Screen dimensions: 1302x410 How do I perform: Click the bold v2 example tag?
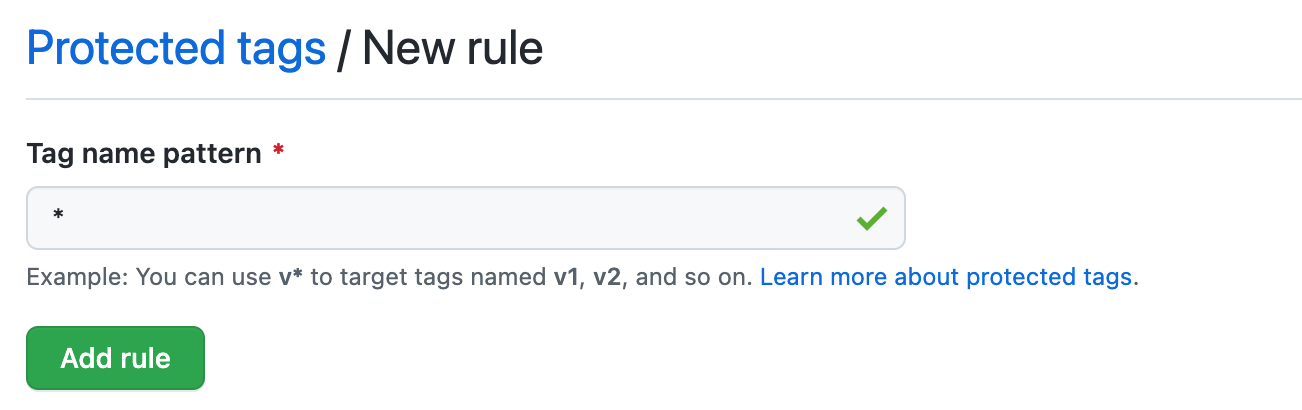coord(606,277)
